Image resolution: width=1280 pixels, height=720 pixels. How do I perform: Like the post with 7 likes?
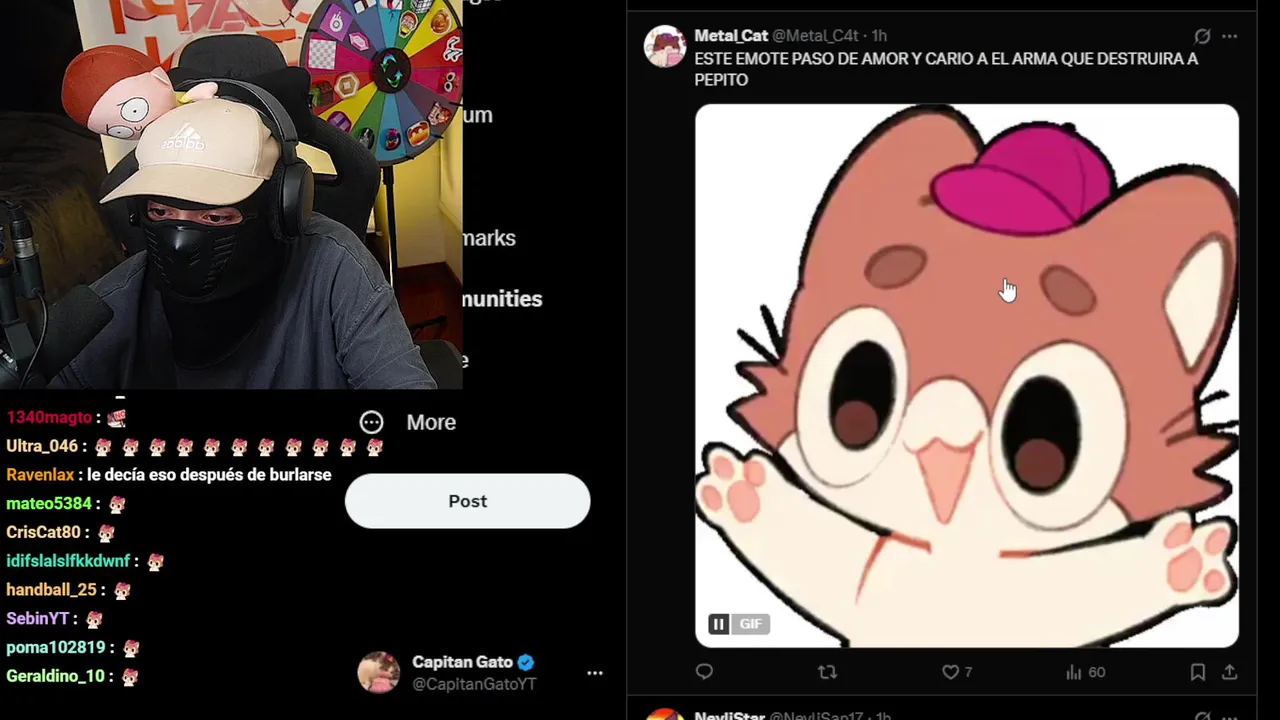[956, 672]
